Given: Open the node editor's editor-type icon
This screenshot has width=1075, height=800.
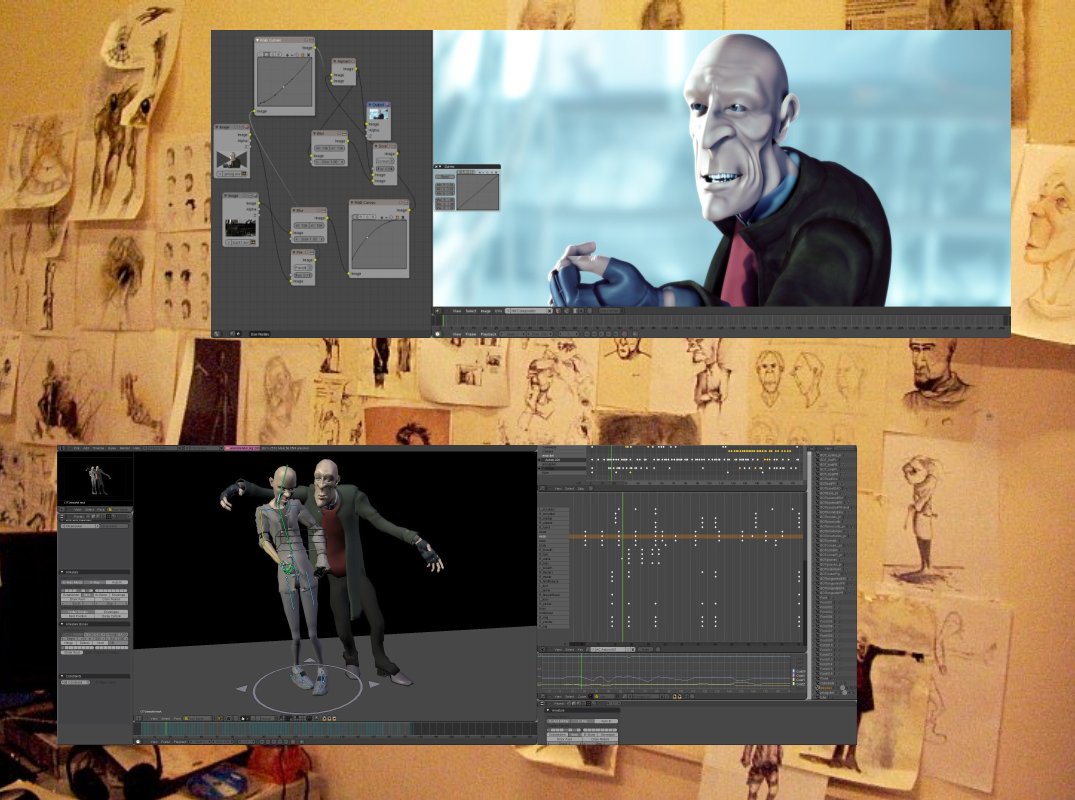Looking at the screenshot, I should click(217, 334).
